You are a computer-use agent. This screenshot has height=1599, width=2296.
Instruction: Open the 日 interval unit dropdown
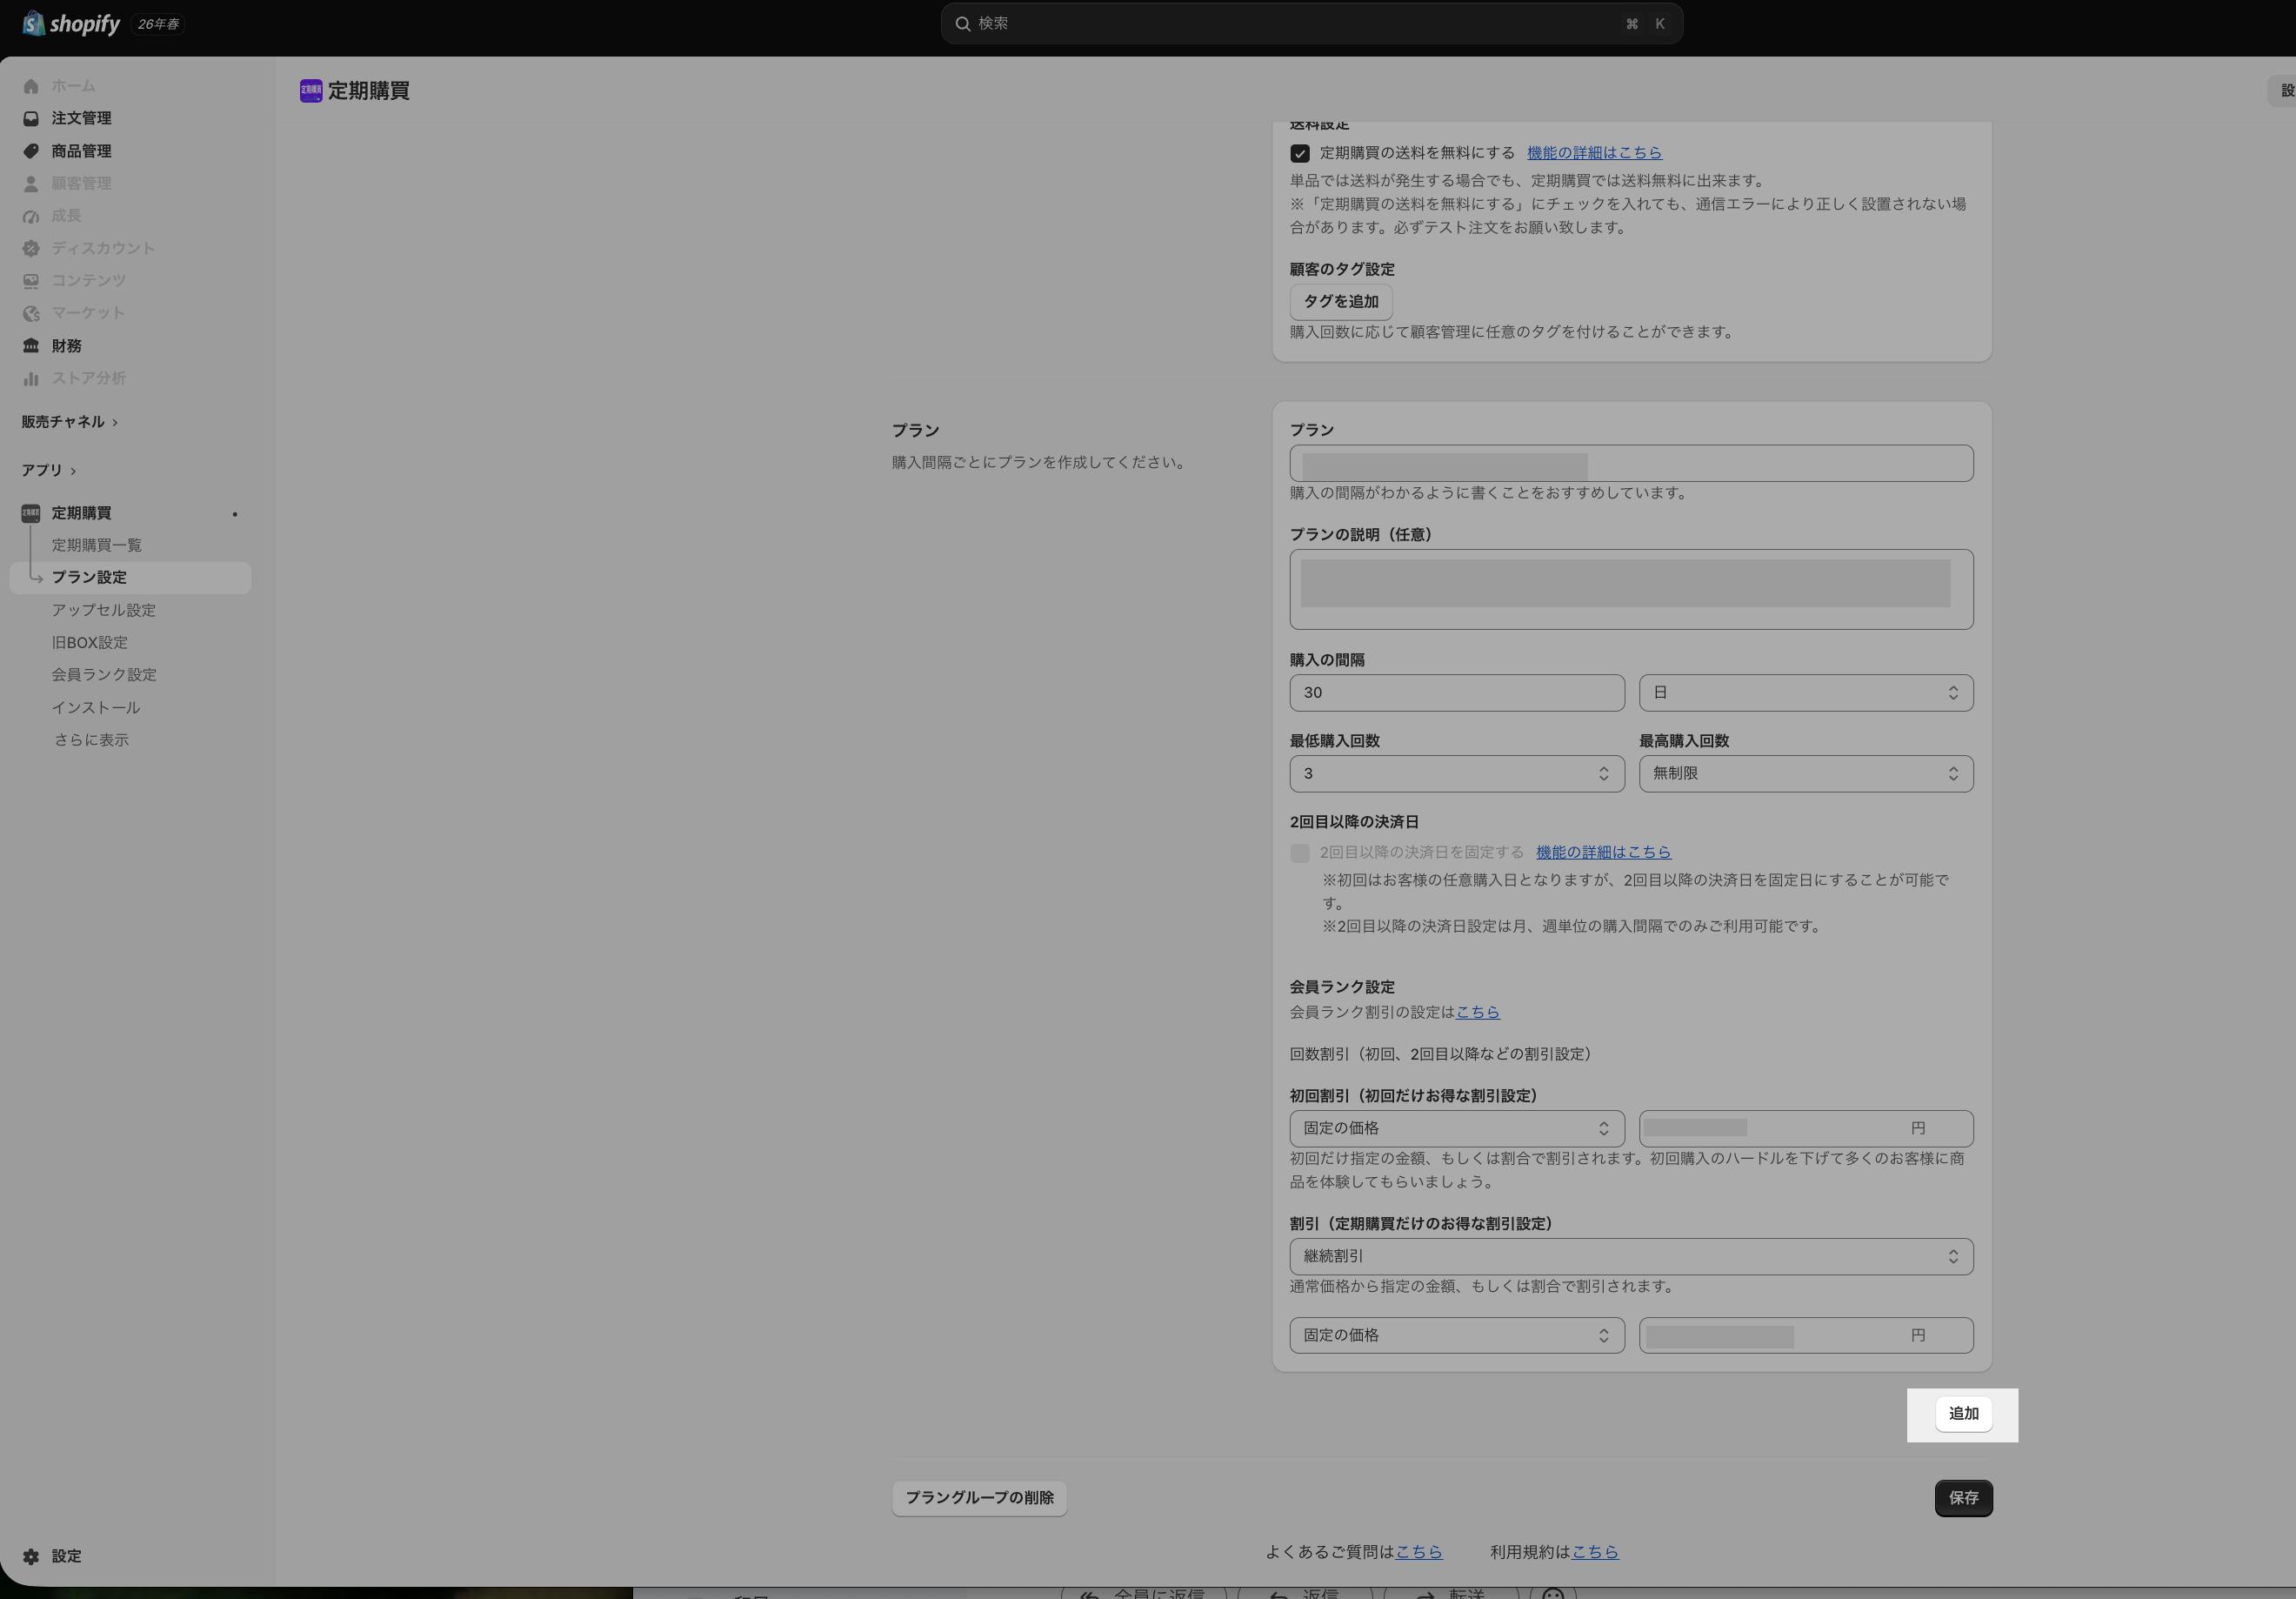tap(1806, 693)
